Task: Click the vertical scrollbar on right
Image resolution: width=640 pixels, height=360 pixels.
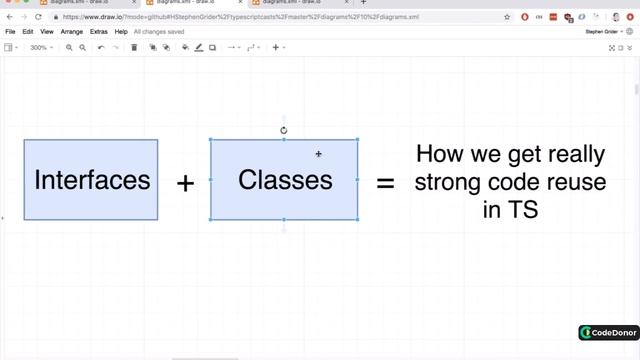Action: 636,89
